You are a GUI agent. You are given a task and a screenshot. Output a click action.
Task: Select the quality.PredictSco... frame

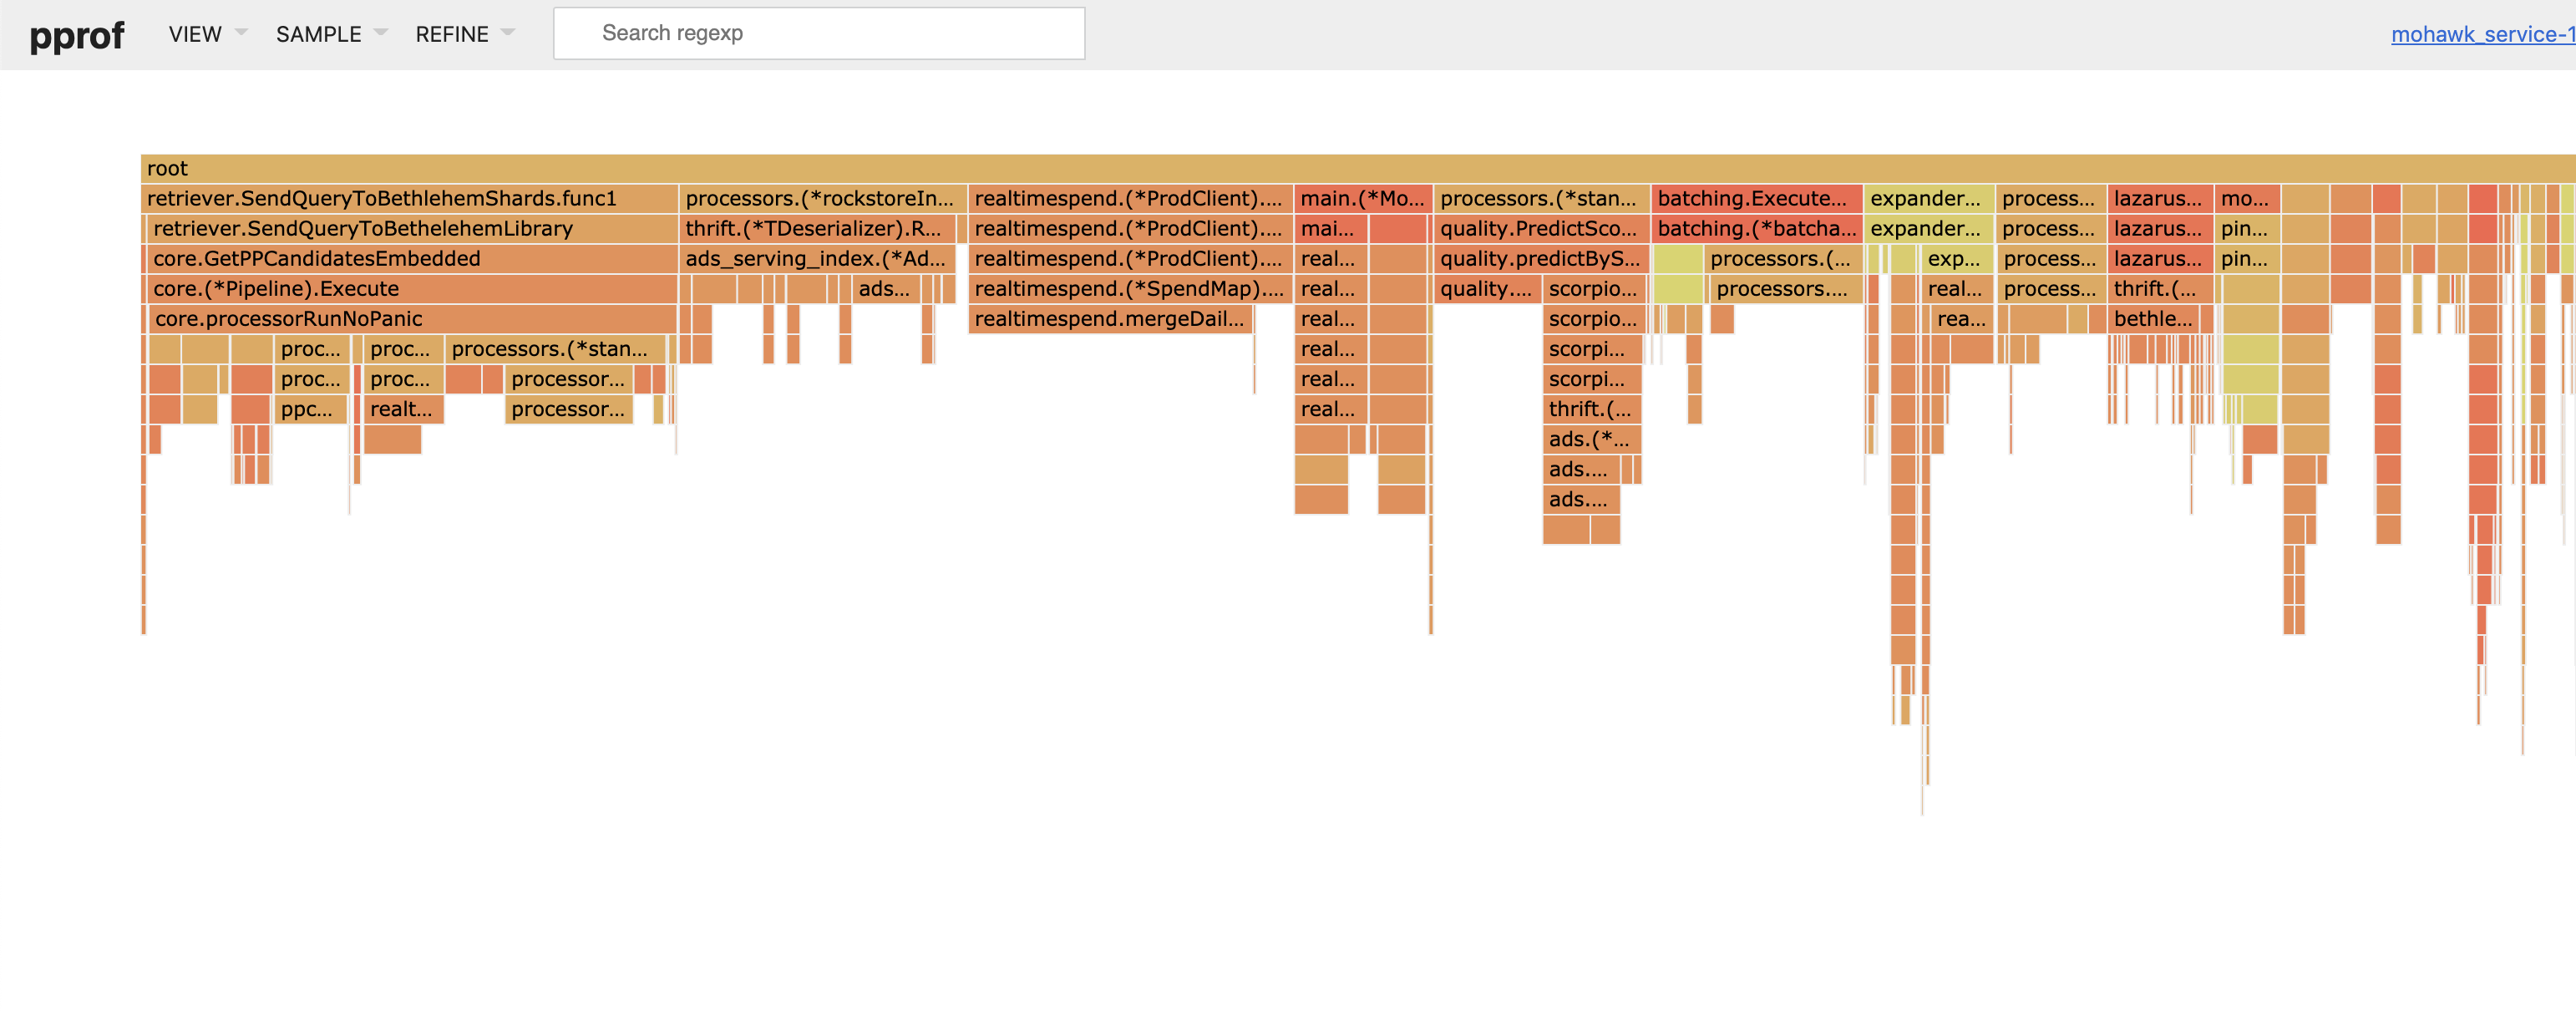(1539, 228)
